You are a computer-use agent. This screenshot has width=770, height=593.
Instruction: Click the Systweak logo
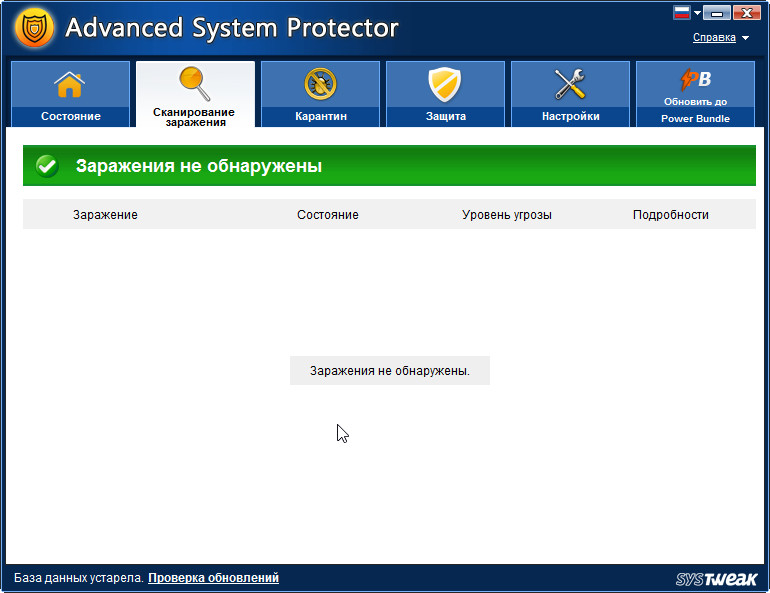(x=716, y=579)
